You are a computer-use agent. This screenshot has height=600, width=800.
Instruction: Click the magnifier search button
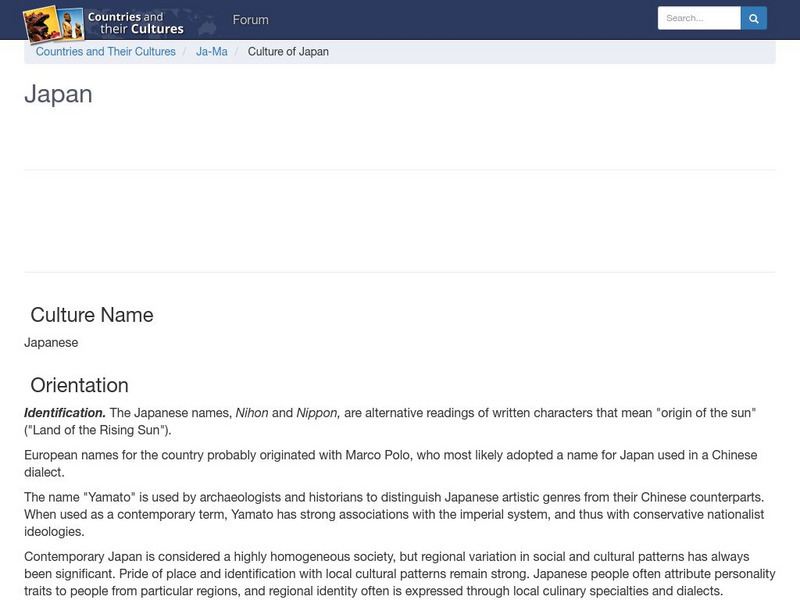(754, 18)
